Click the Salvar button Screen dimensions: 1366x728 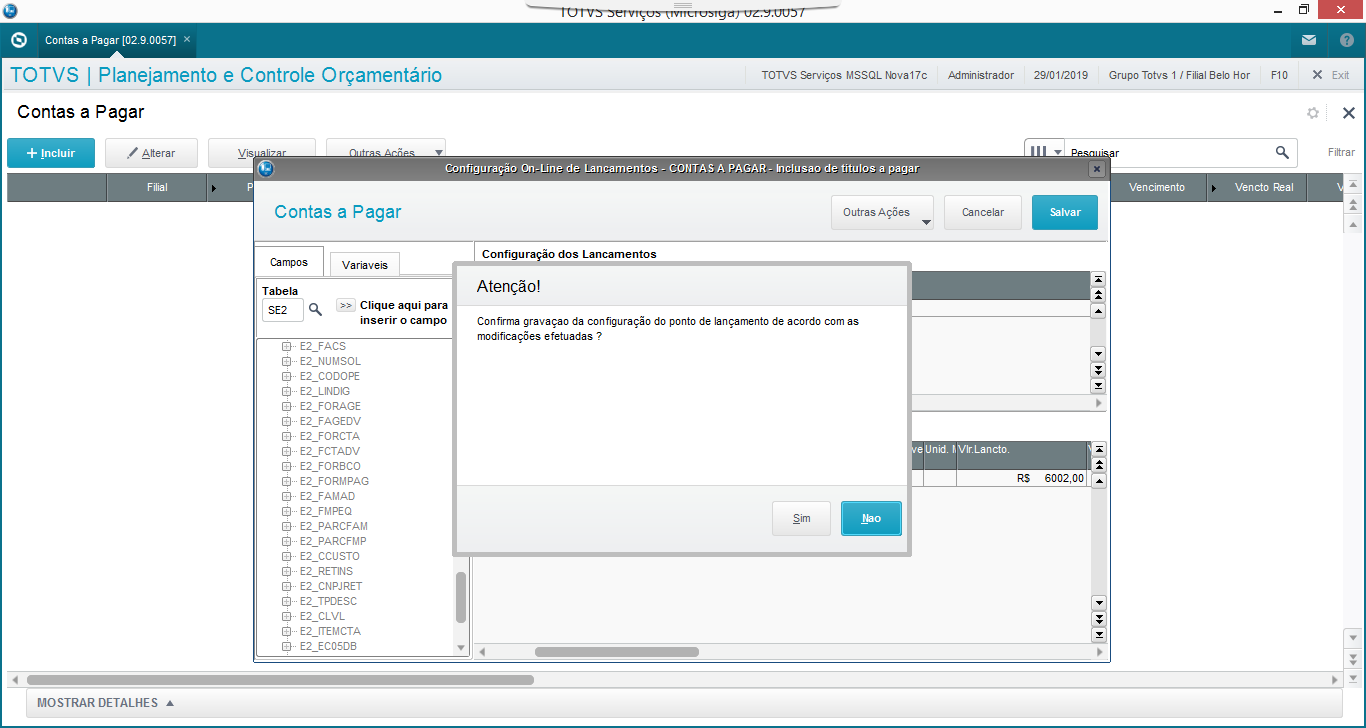tap(1065, 212)
